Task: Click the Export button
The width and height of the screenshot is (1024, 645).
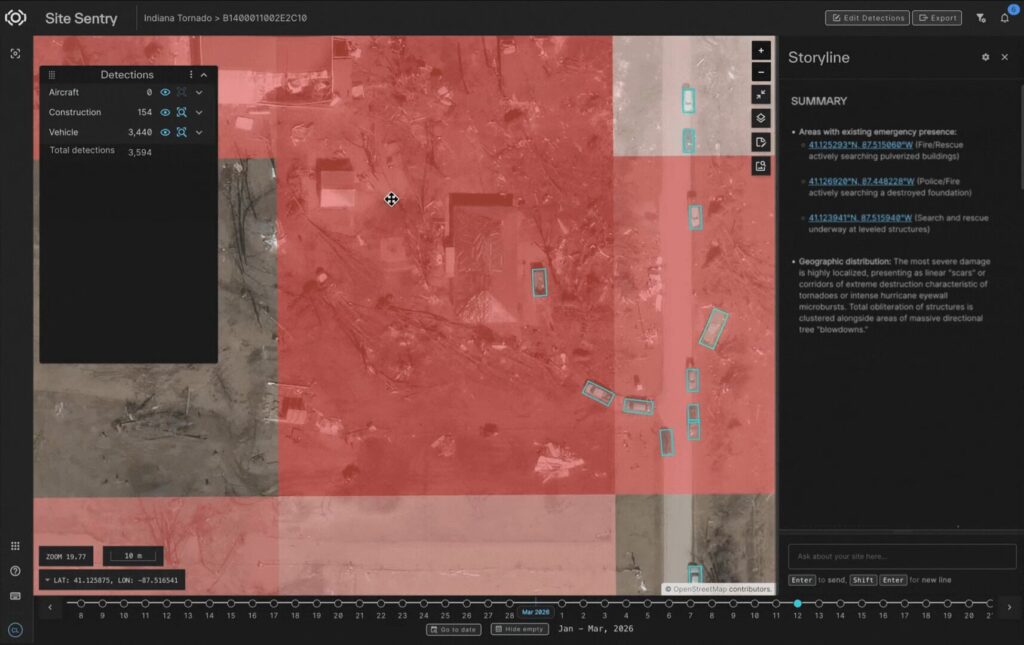Action: 936,18
